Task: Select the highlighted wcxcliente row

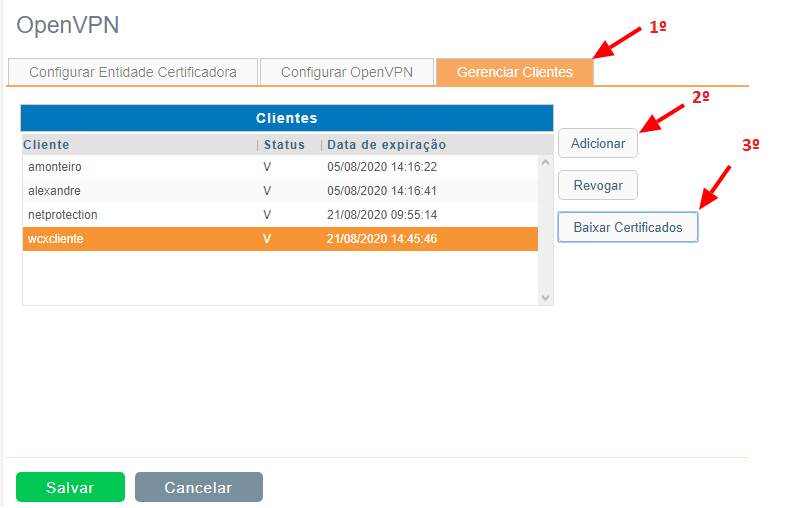Action: [280, 239]
